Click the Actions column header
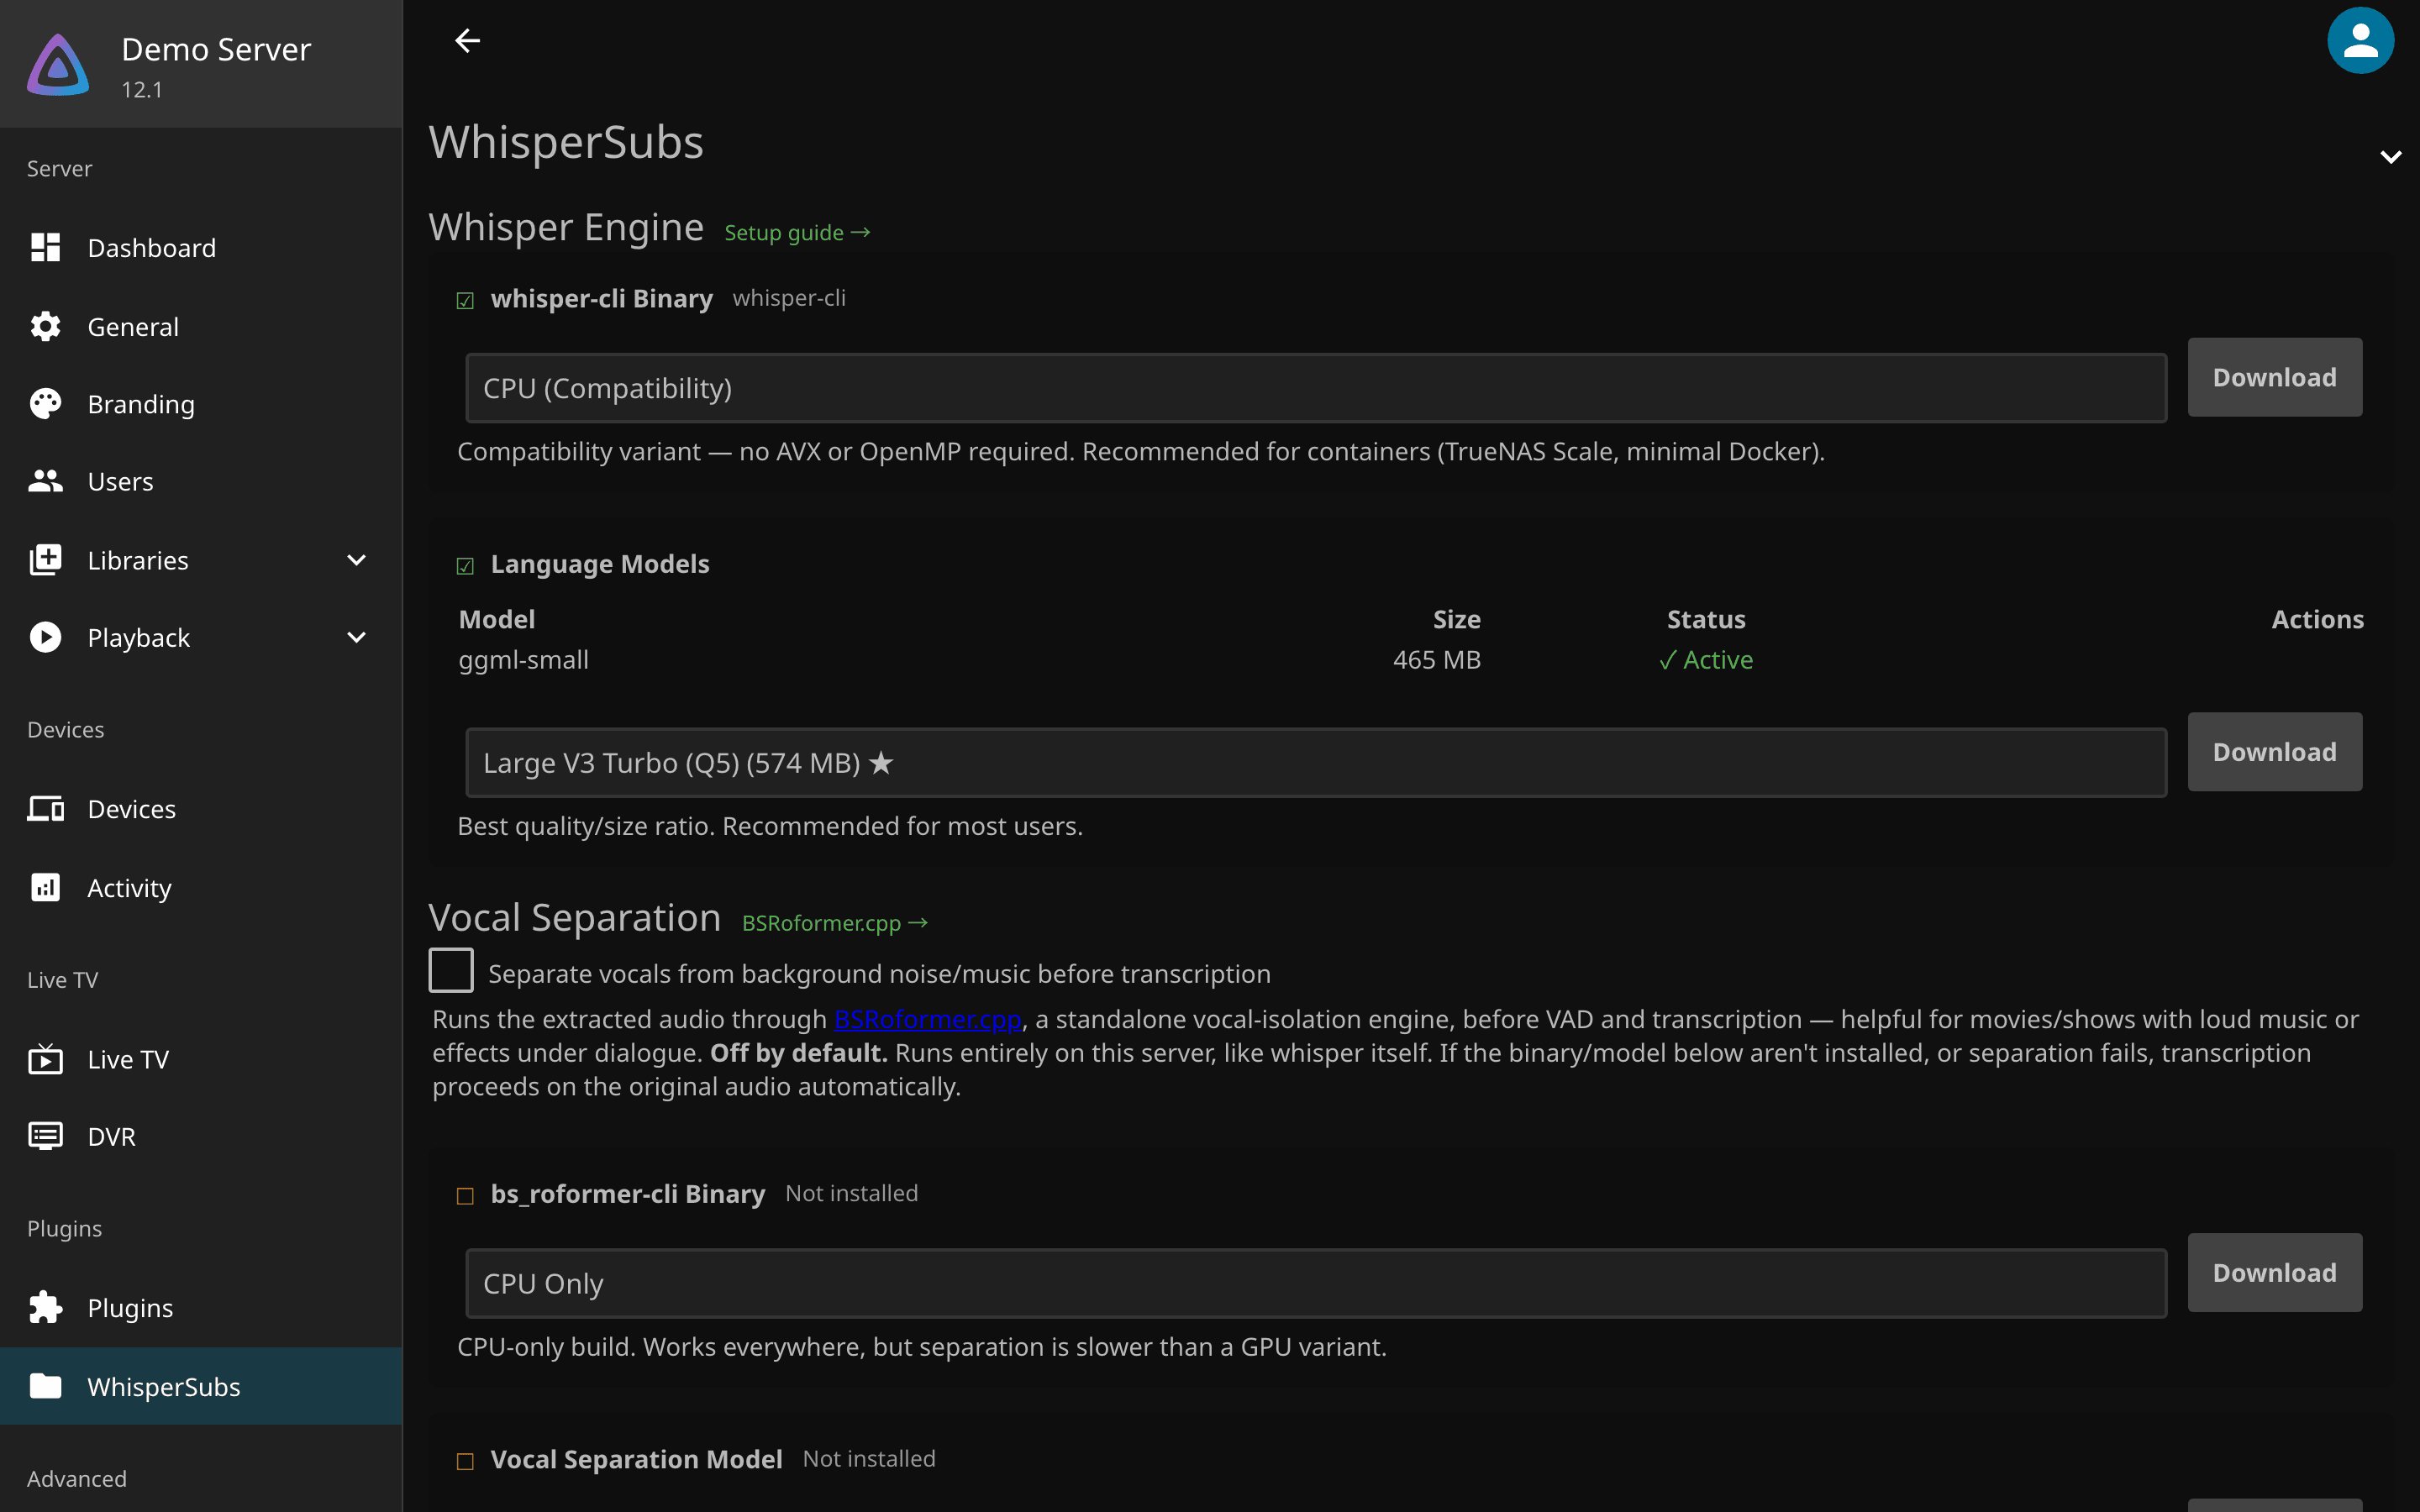This screenshot has width=2420, height=1512. 2317,619
